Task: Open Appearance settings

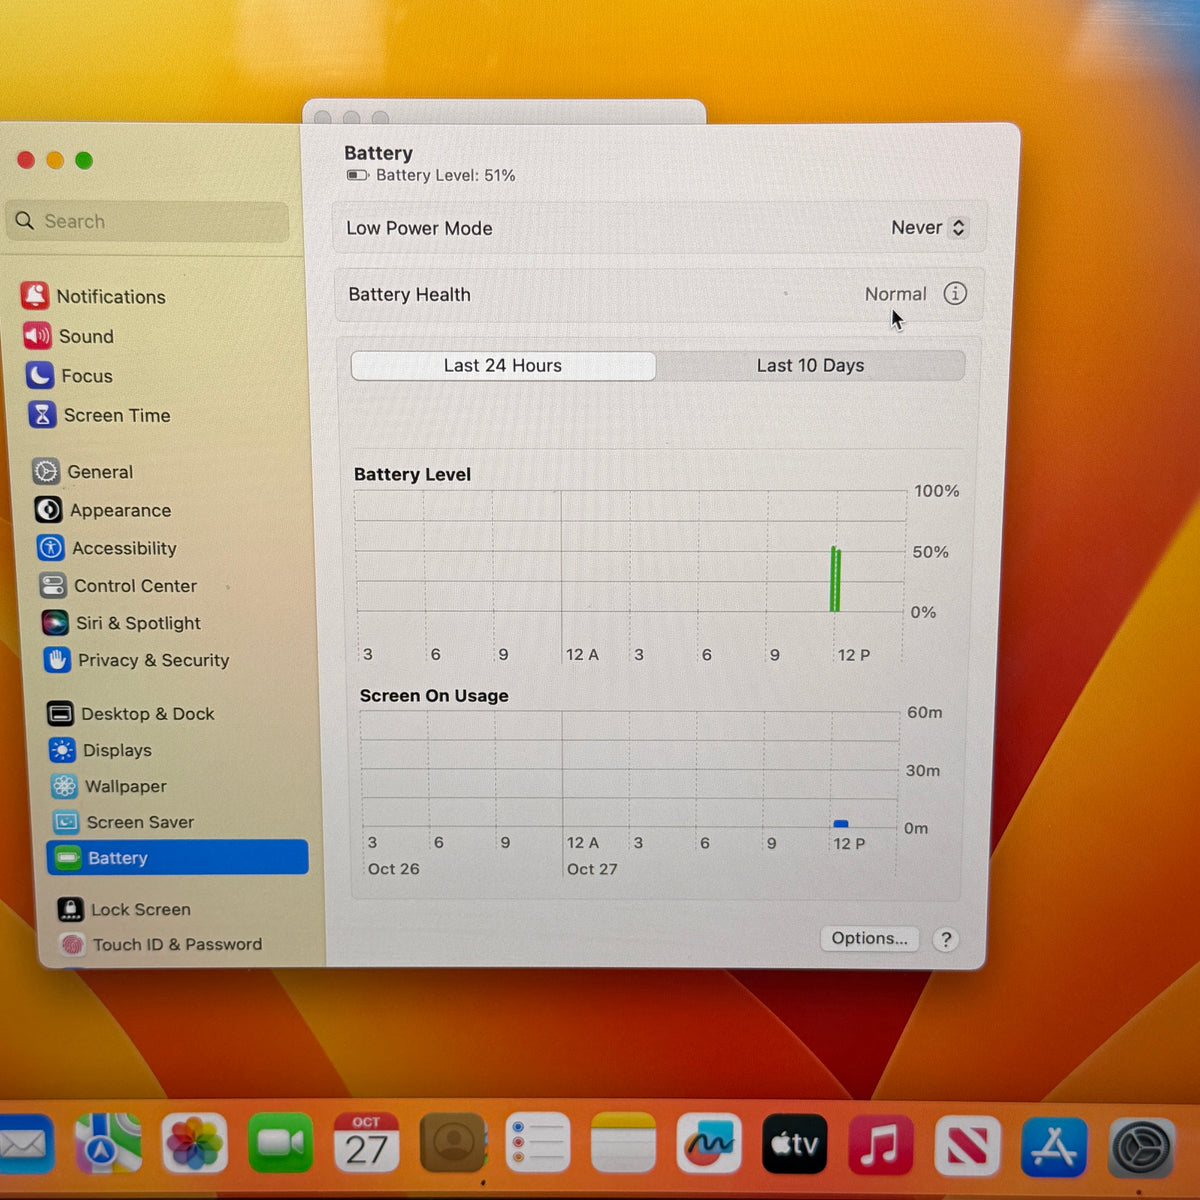Action: click(103, 510)
